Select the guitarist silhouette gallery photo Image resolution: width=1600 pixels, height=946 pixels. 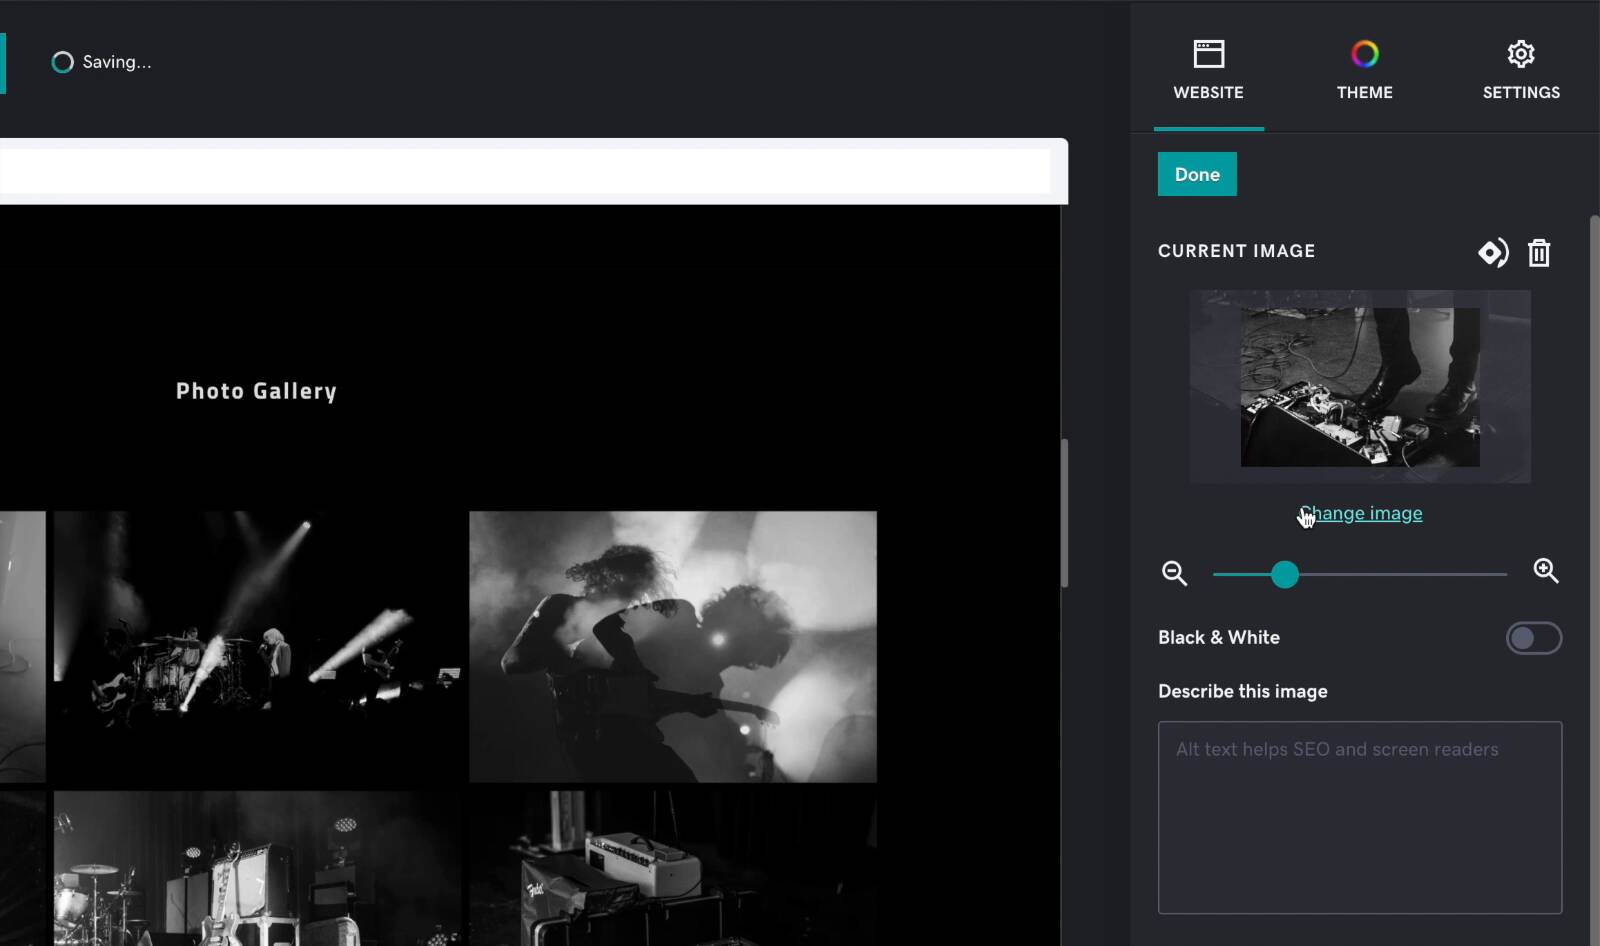click(x=672, y=646)
